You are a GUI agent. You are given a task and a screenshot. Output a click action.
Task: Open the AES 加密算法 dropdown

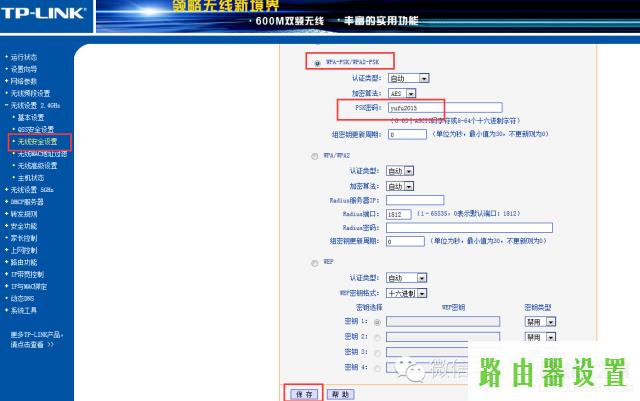[402, 94]
